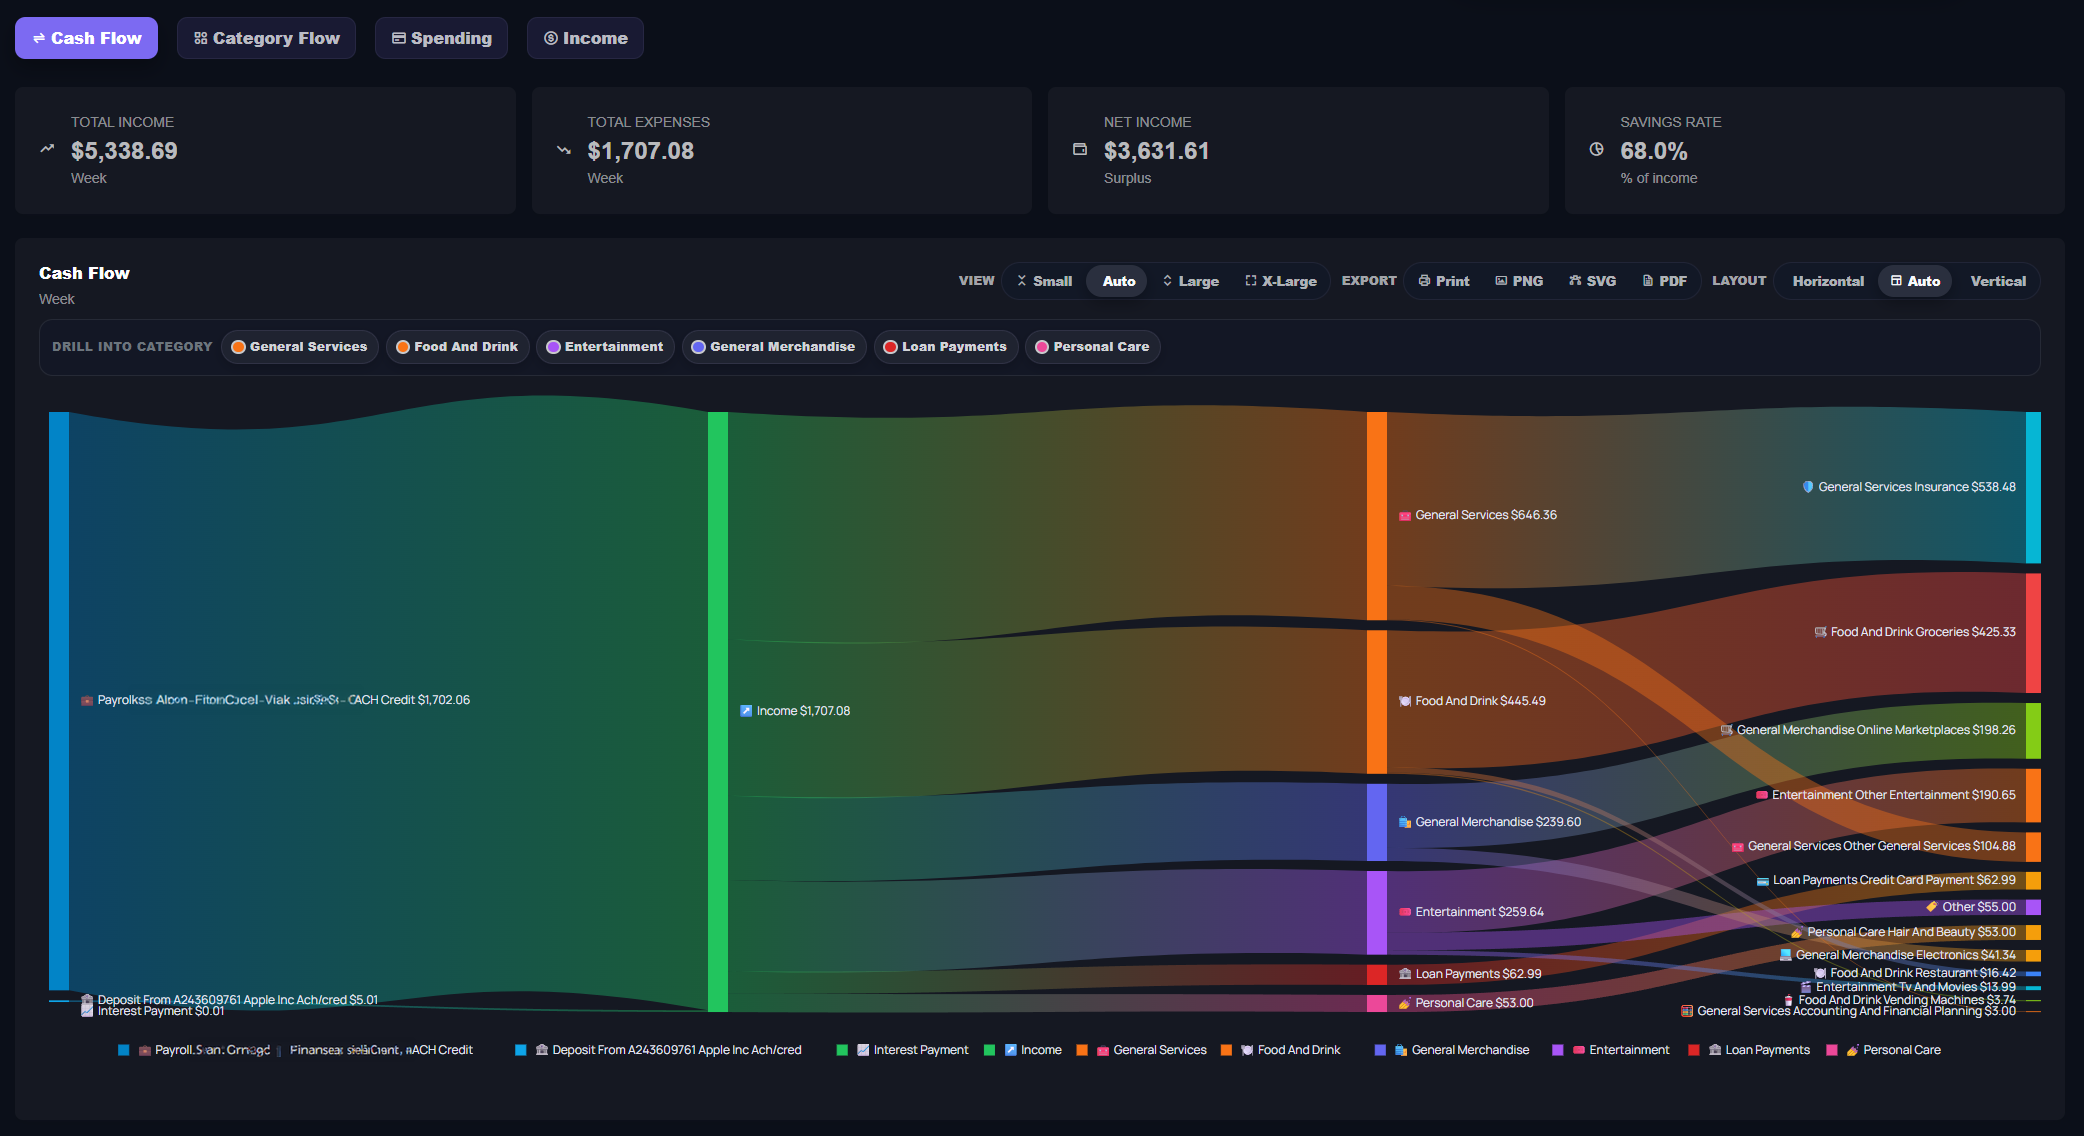Viewport: 2084px width, 1136px height.
Task: Select Small view size
Action: click(x=1044, y=281)
